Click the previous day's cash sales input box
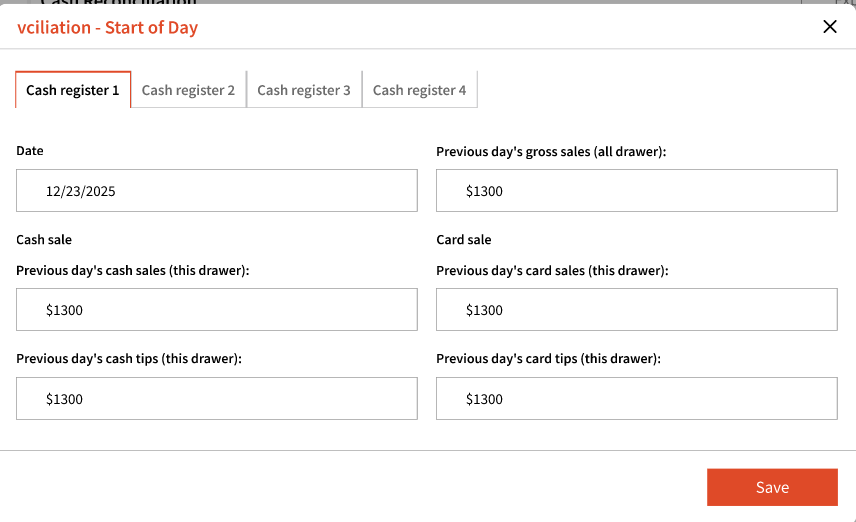Screen dimensions: 856x522 pyautogui.click(x=216, y=310)
